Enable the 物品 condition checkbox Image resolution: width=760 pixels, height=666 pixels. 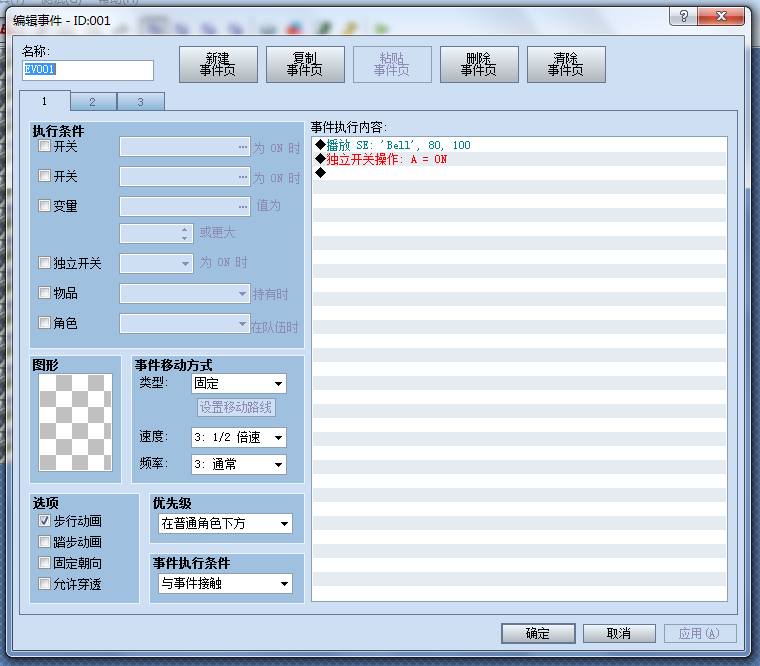44,293
